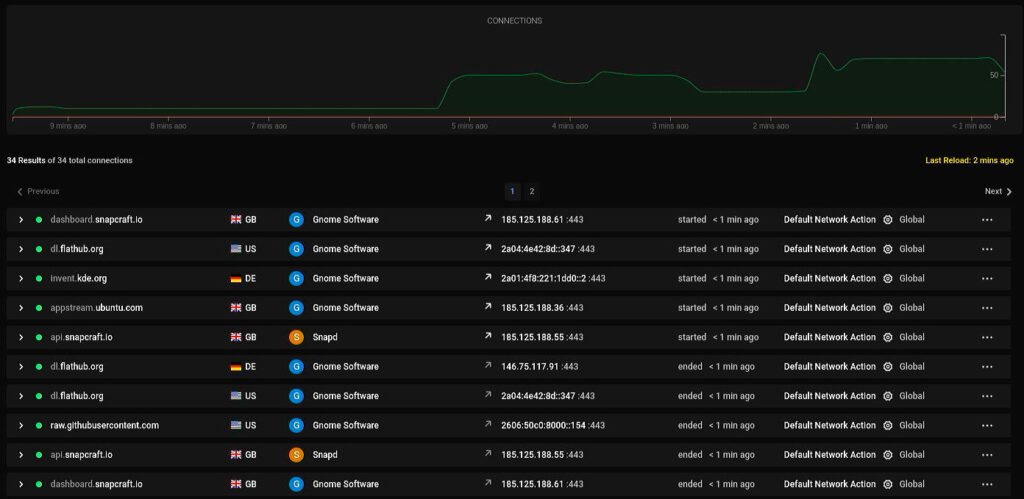Click Snapd app icon in started api.snapcraft.io row
The image size is (1024, 499).
296,337
